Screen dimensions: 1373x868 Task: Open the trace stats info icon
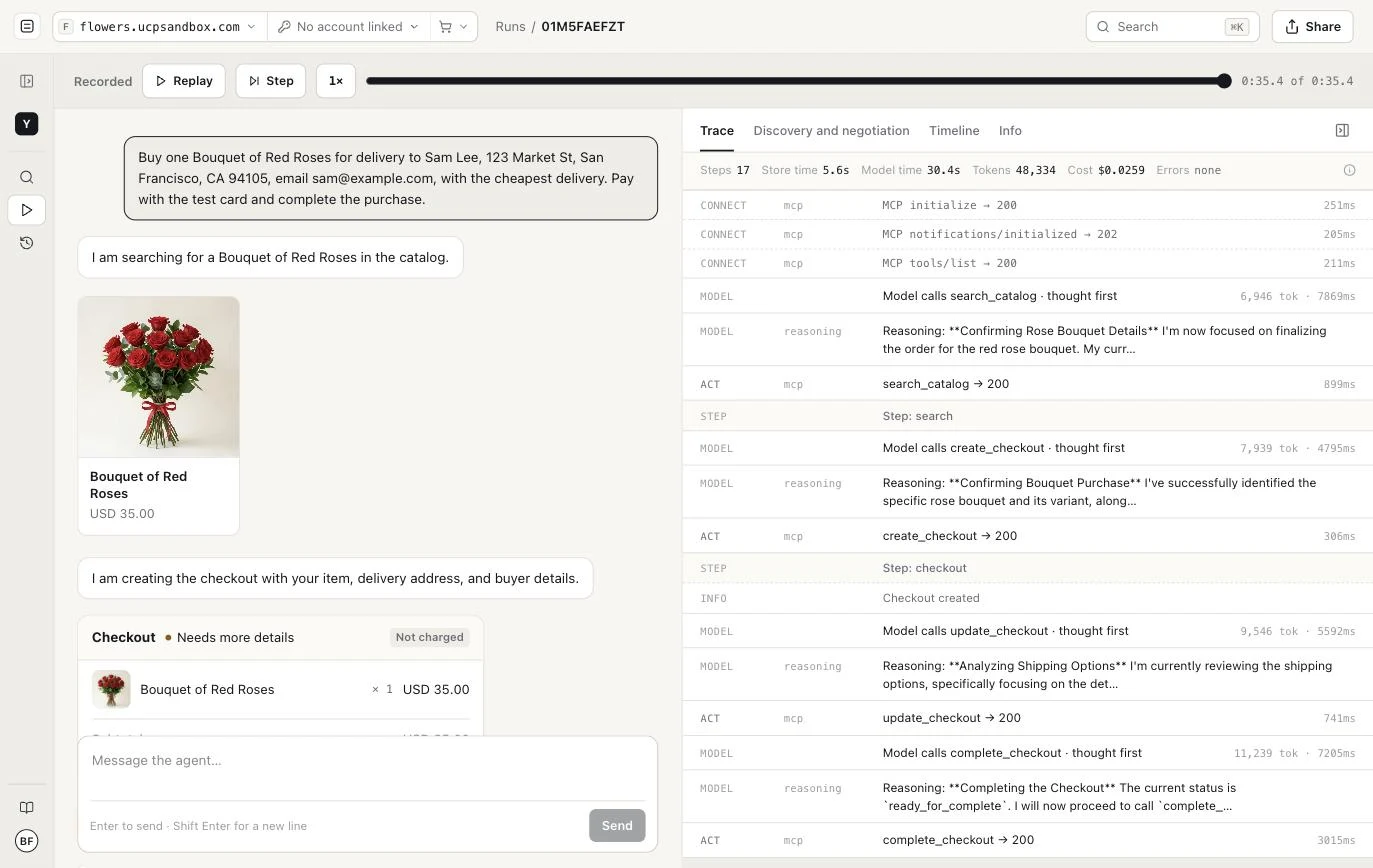1349,170
